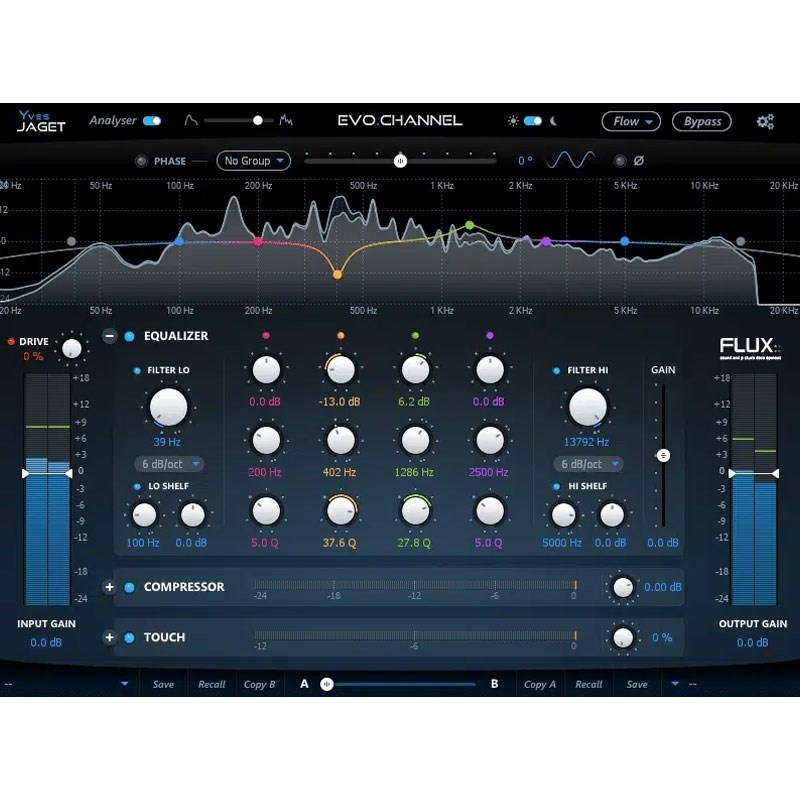Viewport: 800px width, 800px height.
Task: Click Copy B button
Action: point(259,685)
